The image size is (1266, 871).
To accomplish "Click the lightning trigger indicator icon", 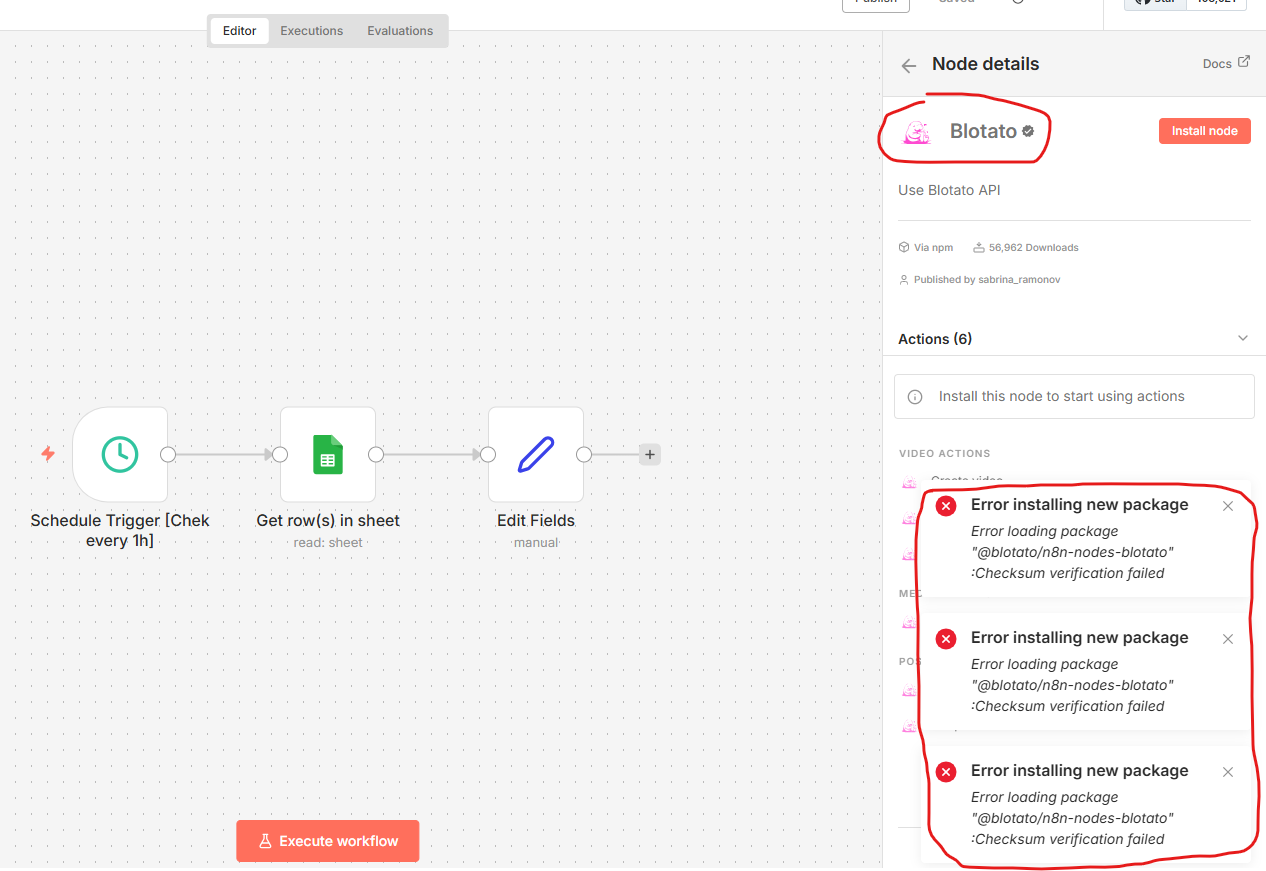I will [48, 454].
